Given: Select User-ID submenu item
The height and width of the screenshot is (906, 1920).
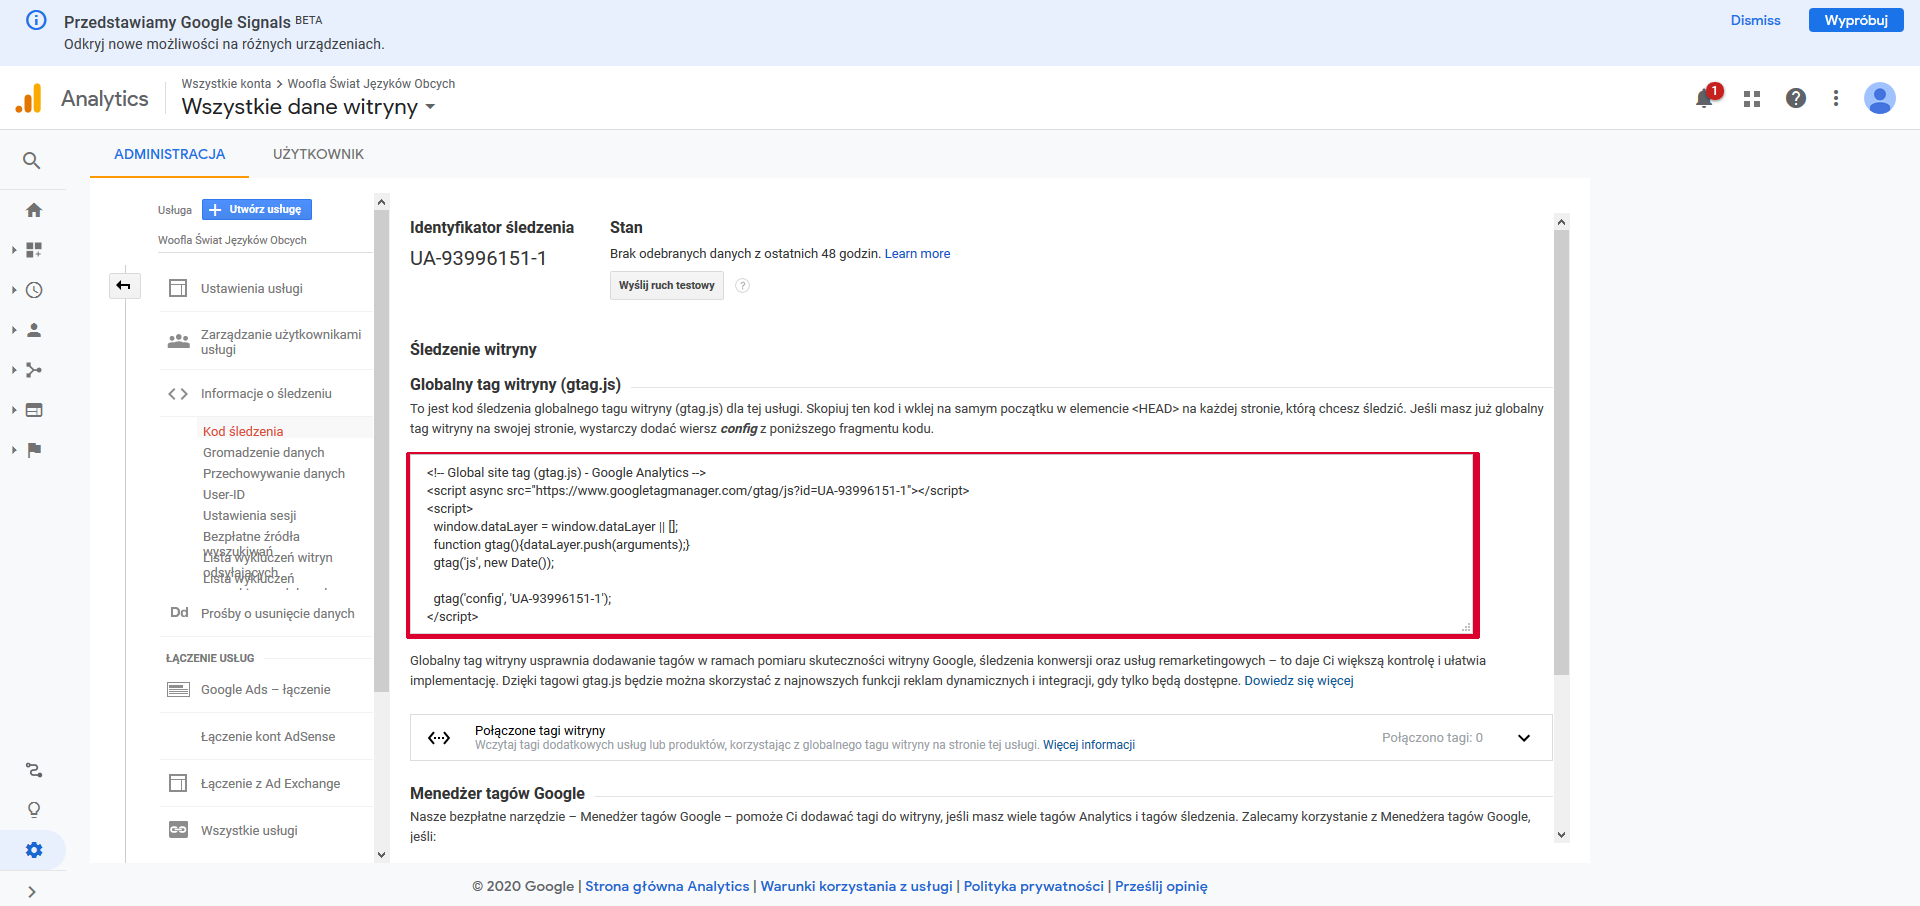Looking at the screenshot, I should [224, 495].
